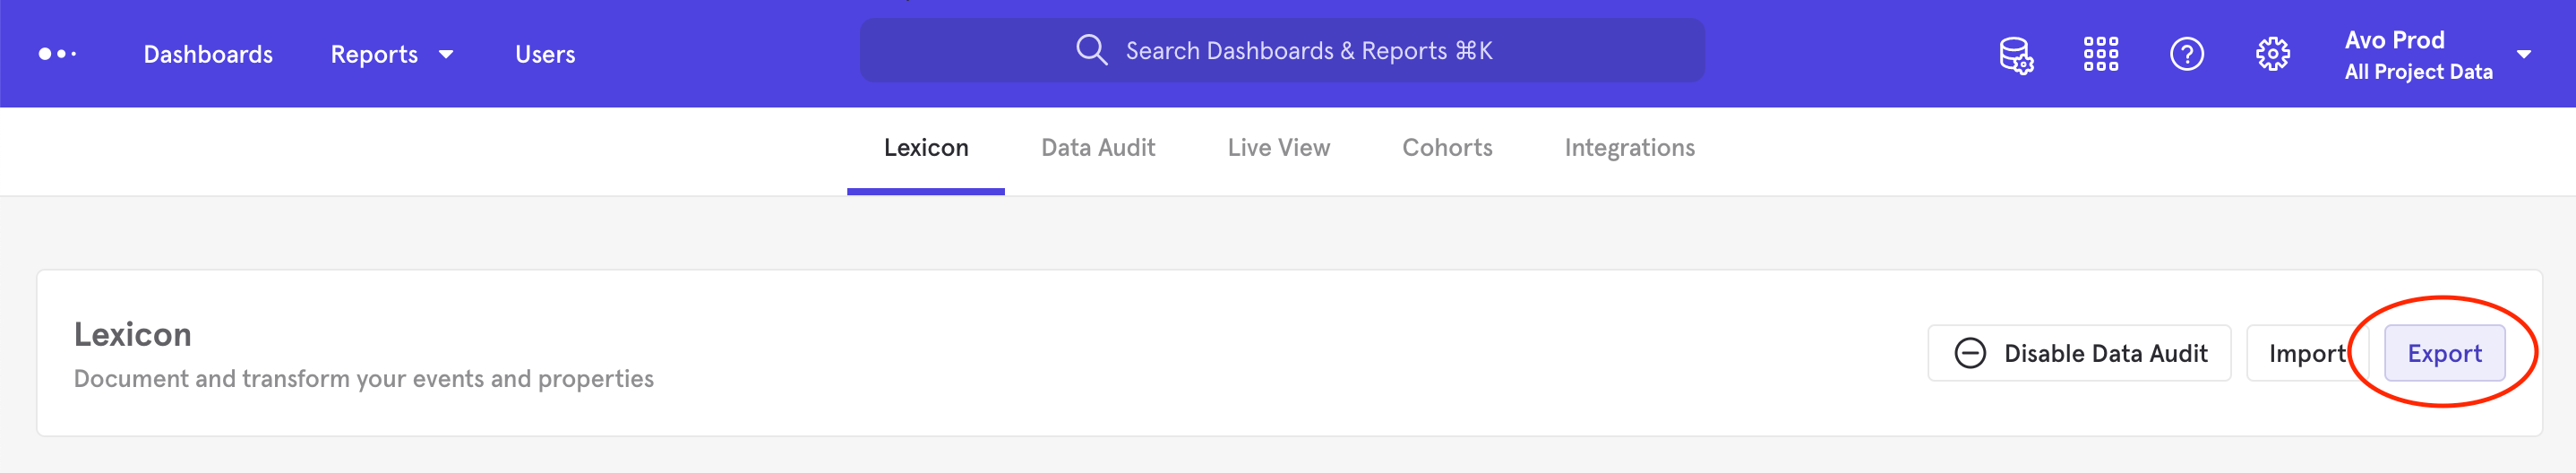This screenshot has height=473, width=2576.
Task: Click the magnifying glass search icon
Action: click(x=1091, y=50)
